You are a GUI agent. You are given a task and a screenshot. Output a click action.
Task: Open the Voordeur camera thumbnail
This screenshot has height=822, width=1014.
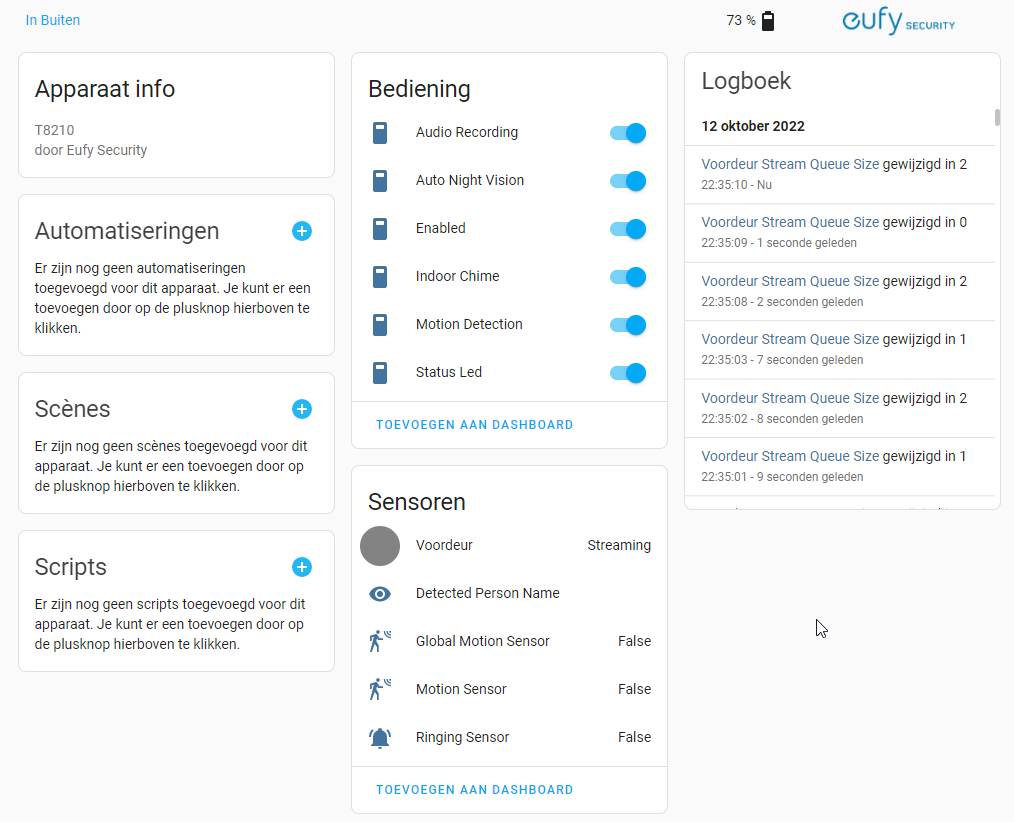[x=380, y=546]
